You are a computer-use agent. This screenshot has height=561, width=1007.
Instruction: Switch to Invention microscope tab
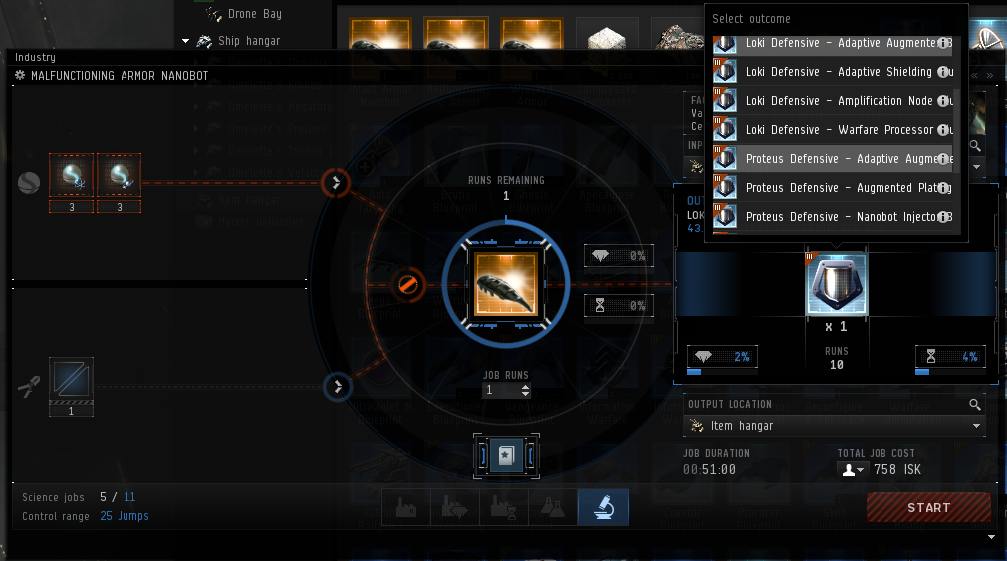[x=603, y=508]
